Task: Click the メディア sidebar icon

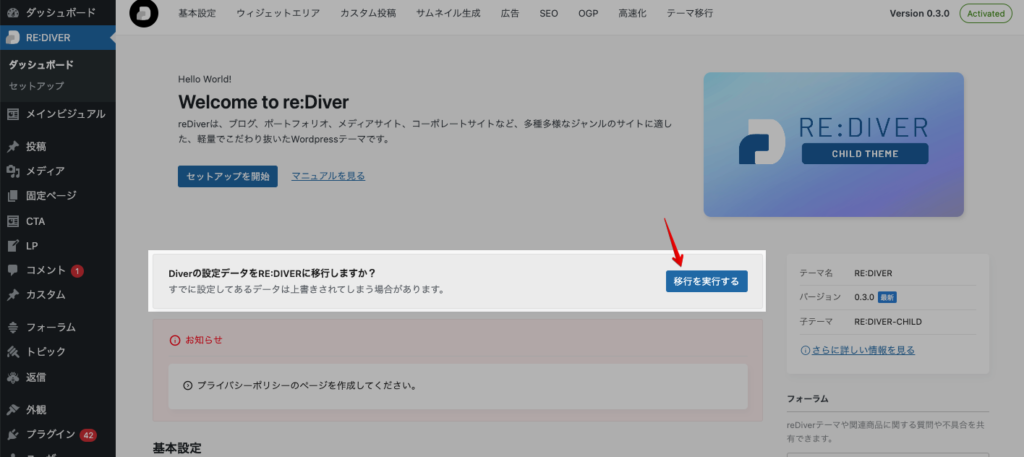Action: (x=13, y=171)
